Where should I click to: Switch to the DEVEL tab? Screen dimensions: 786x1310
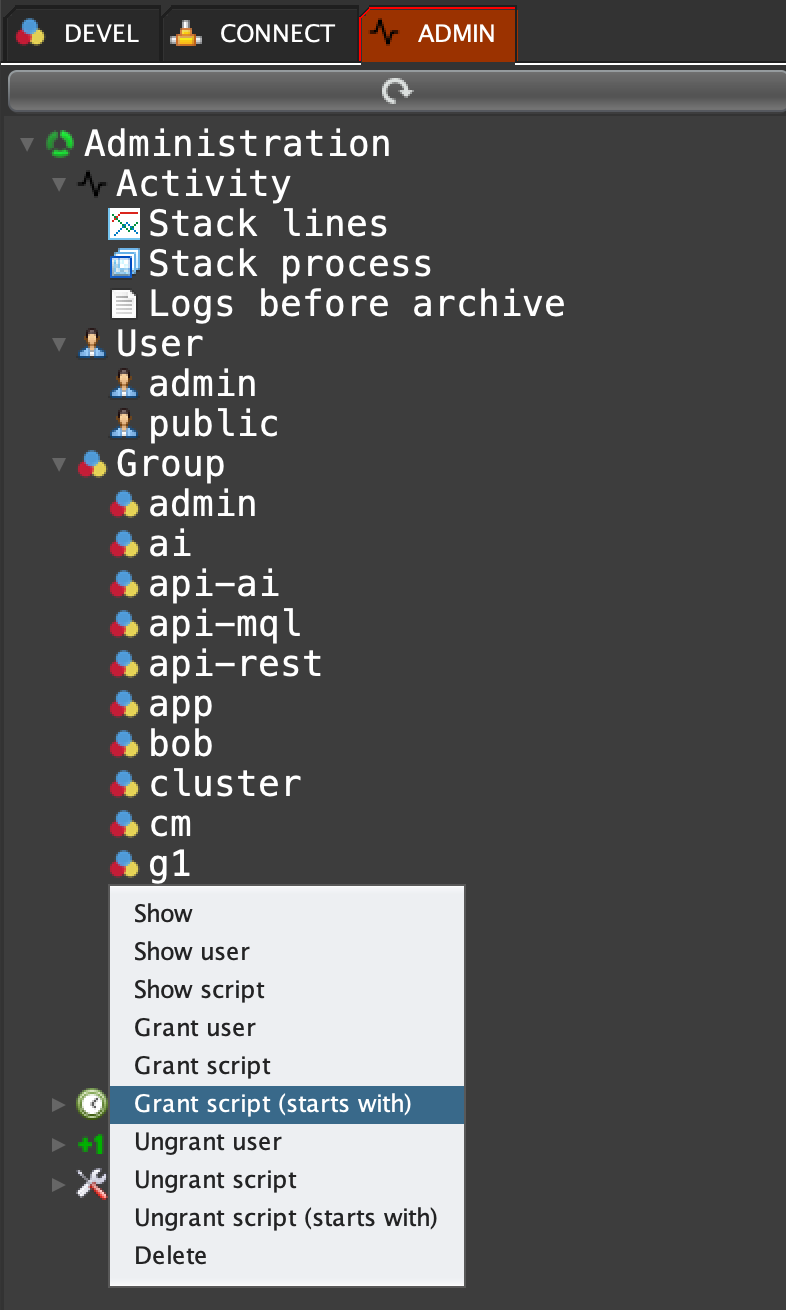point(80,34)
